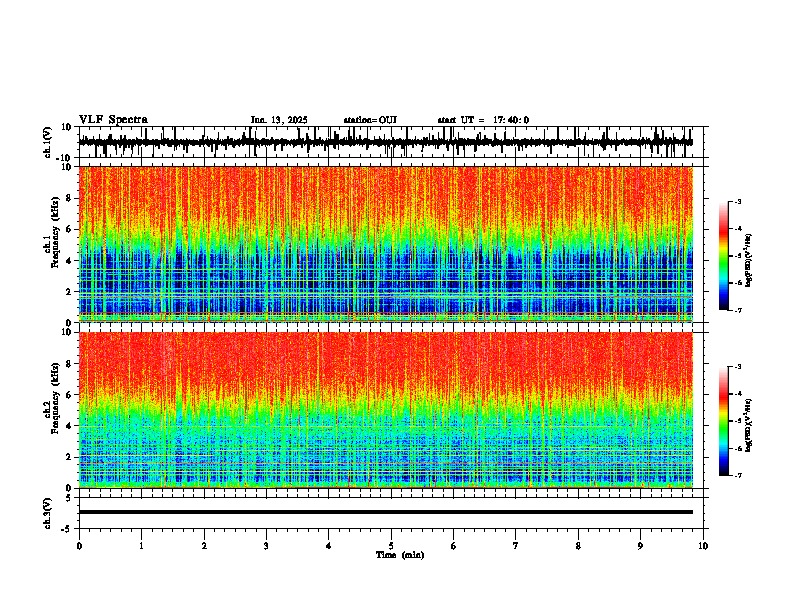
Task: Click time axis tick label "10"
Action: pos(703,546)
